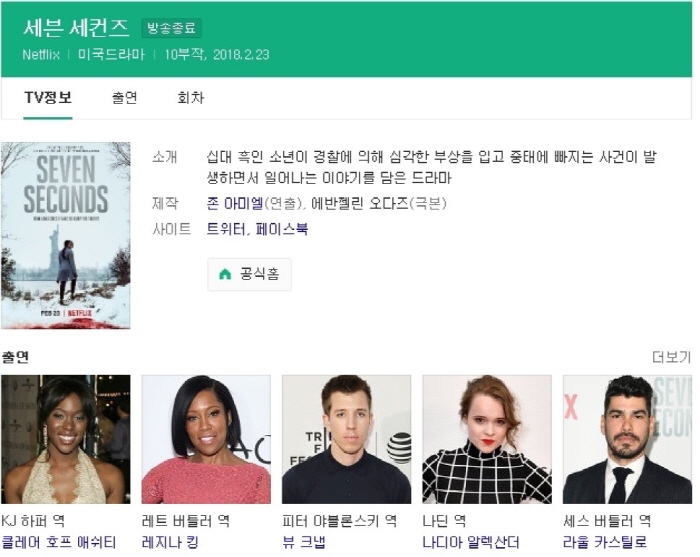Open 뷰 크냅 actor photo
Image resolution: width=700 pixels, height=557 pixels.
pos(346,439)
